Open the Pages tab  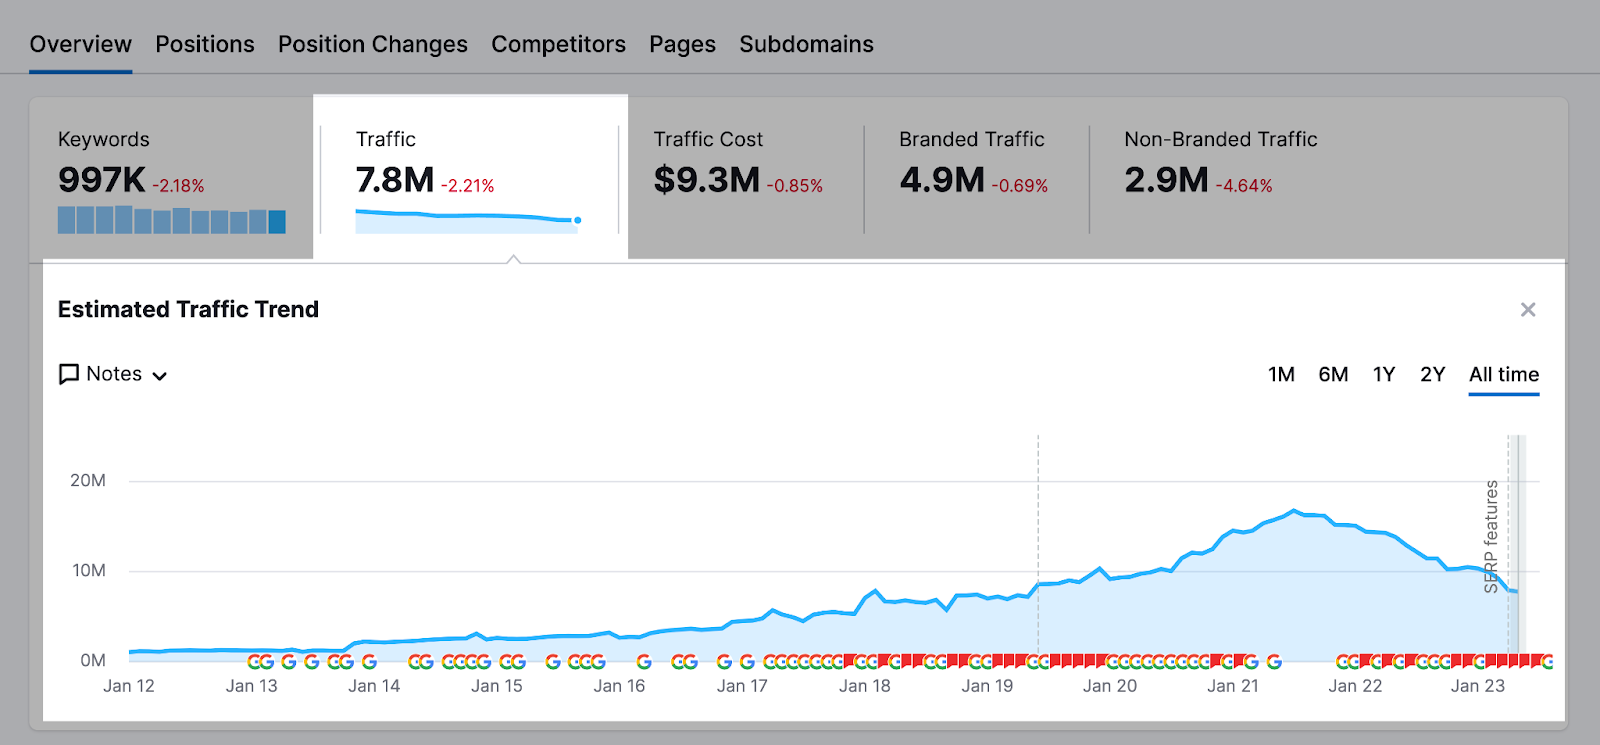682,44
